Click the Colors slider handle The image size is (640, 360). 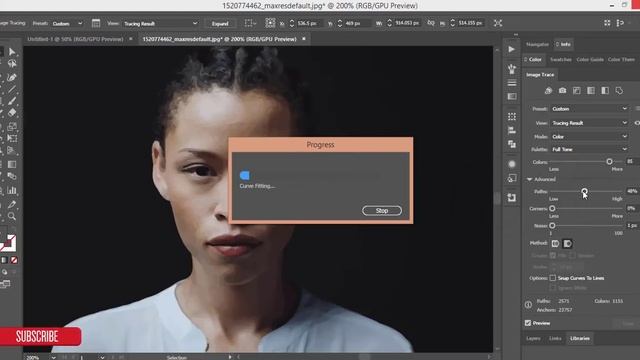(609, 162)
